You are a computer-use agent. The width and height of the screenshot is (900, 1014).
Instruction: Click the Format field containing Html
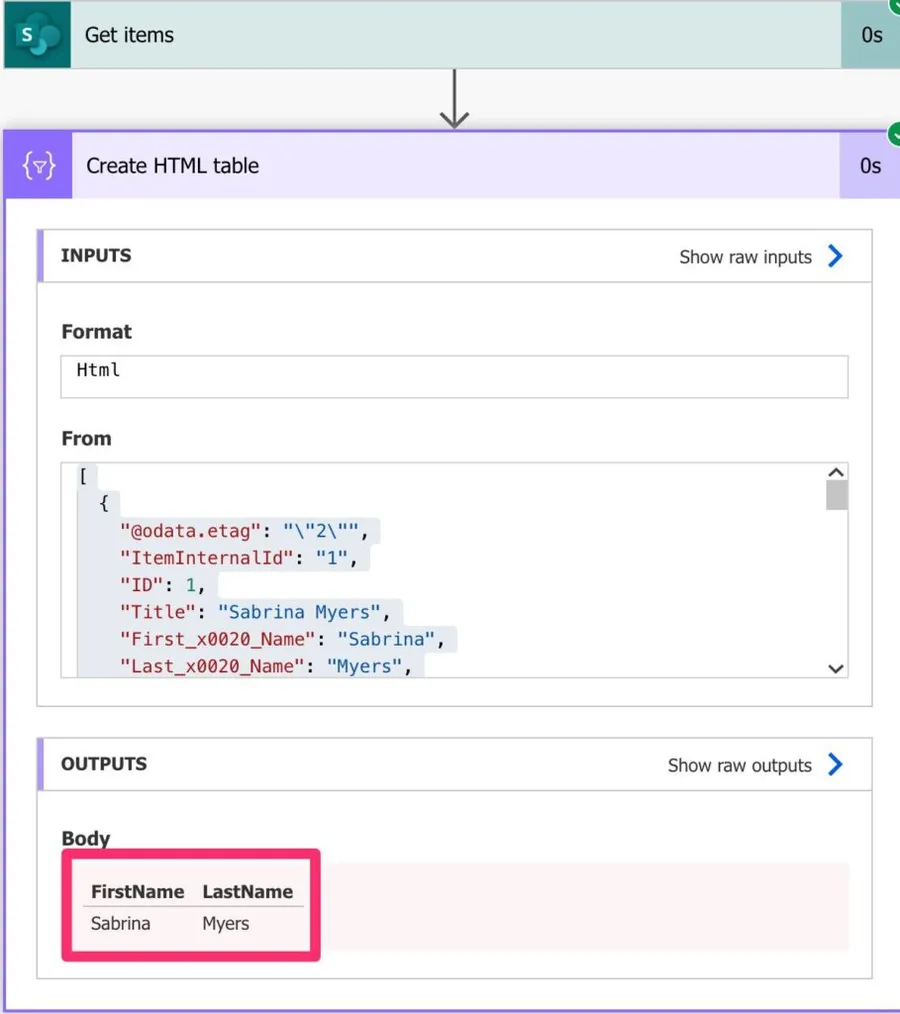[x=454, y=376]
